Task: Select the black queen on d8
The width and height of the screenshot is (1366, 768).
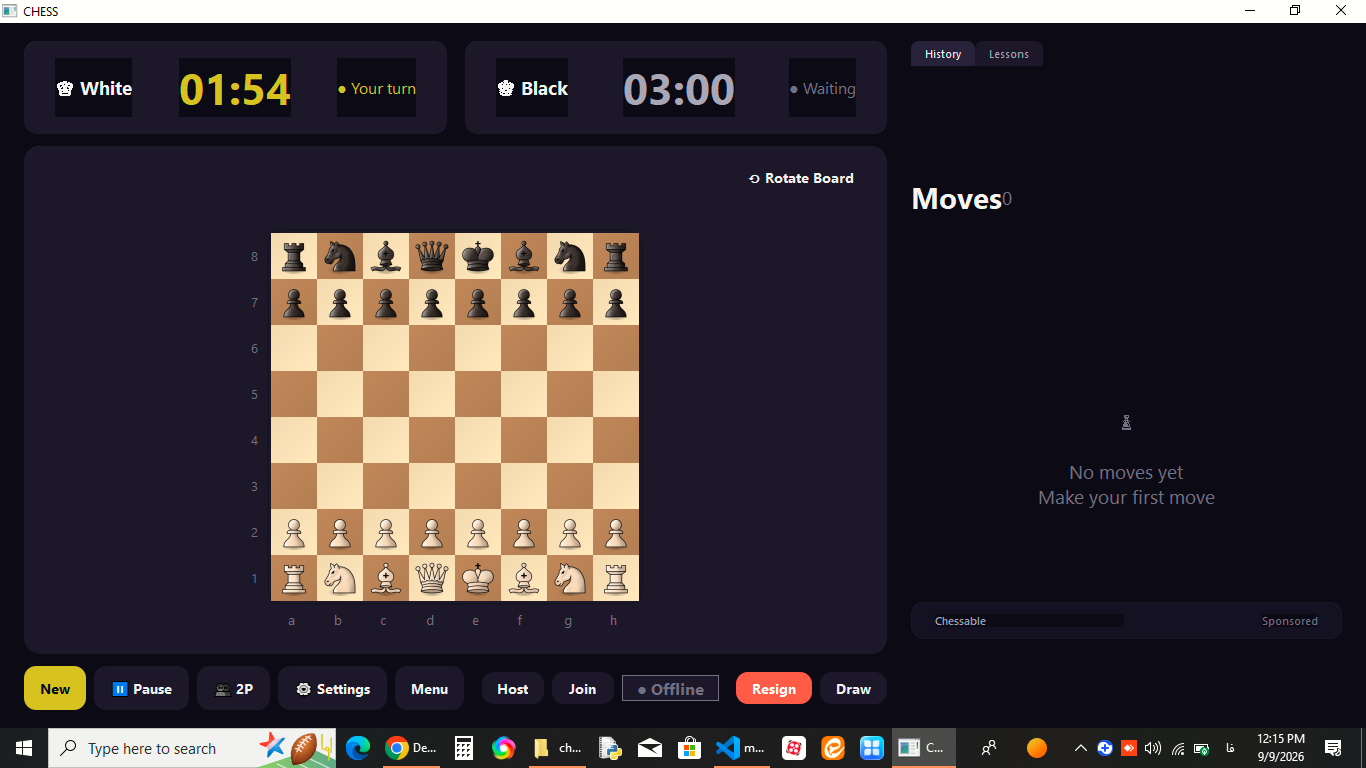Action: [432, 256]
